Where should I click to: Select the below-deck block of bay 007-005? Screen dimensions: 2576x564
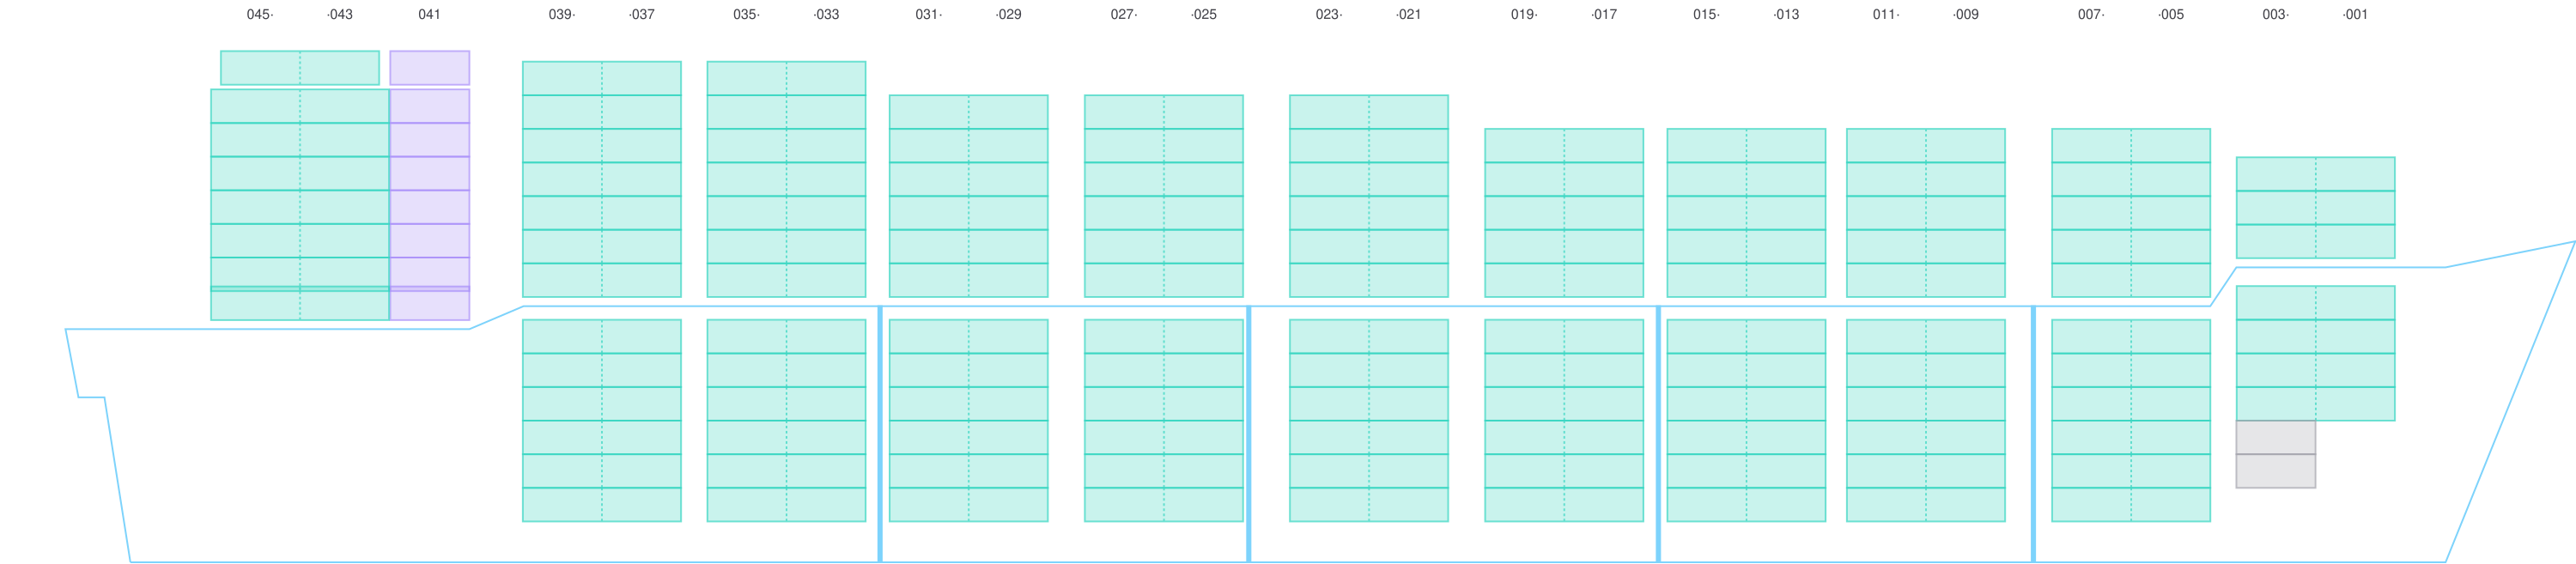(2130, 420)
